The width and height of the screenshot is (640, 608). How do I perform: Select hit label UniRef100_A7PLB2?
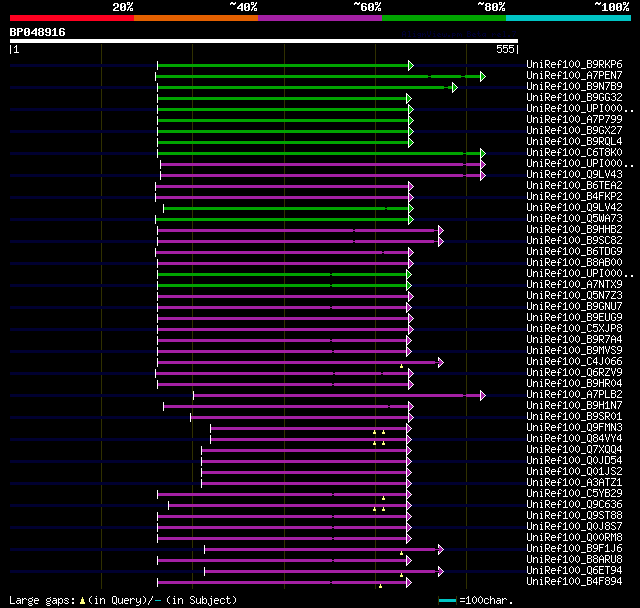tap(574, 395)
